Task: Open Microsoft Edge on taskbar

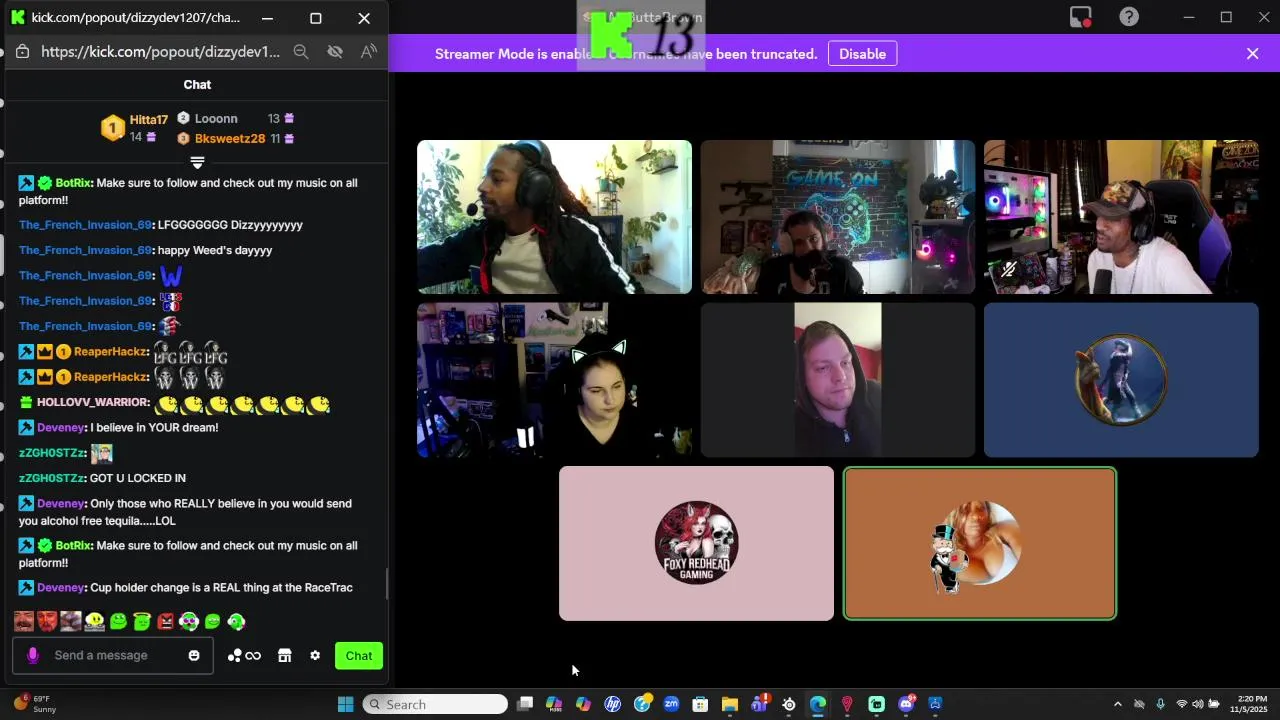Action: [817, 704]
